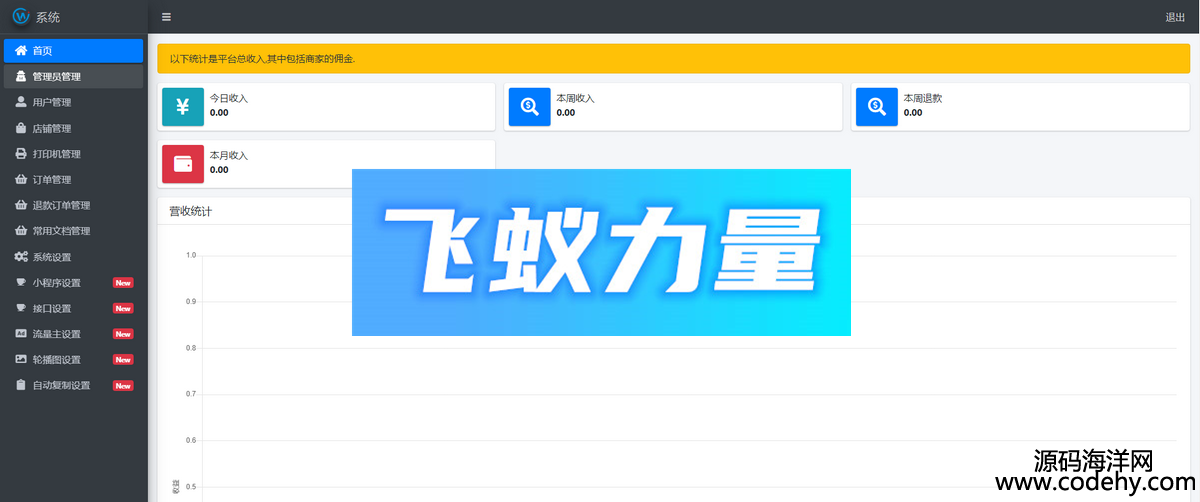Click the blue magnifier icon for 本周收入
Screen dimensions: 1200x502
click(530, 106)
